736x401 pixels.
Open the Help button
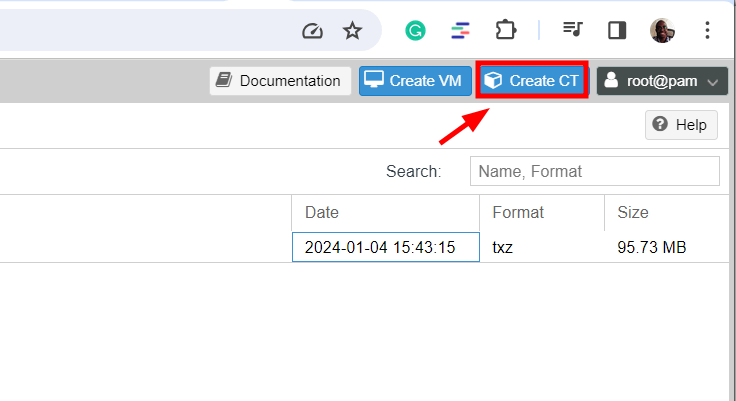(x=681, y=124)
